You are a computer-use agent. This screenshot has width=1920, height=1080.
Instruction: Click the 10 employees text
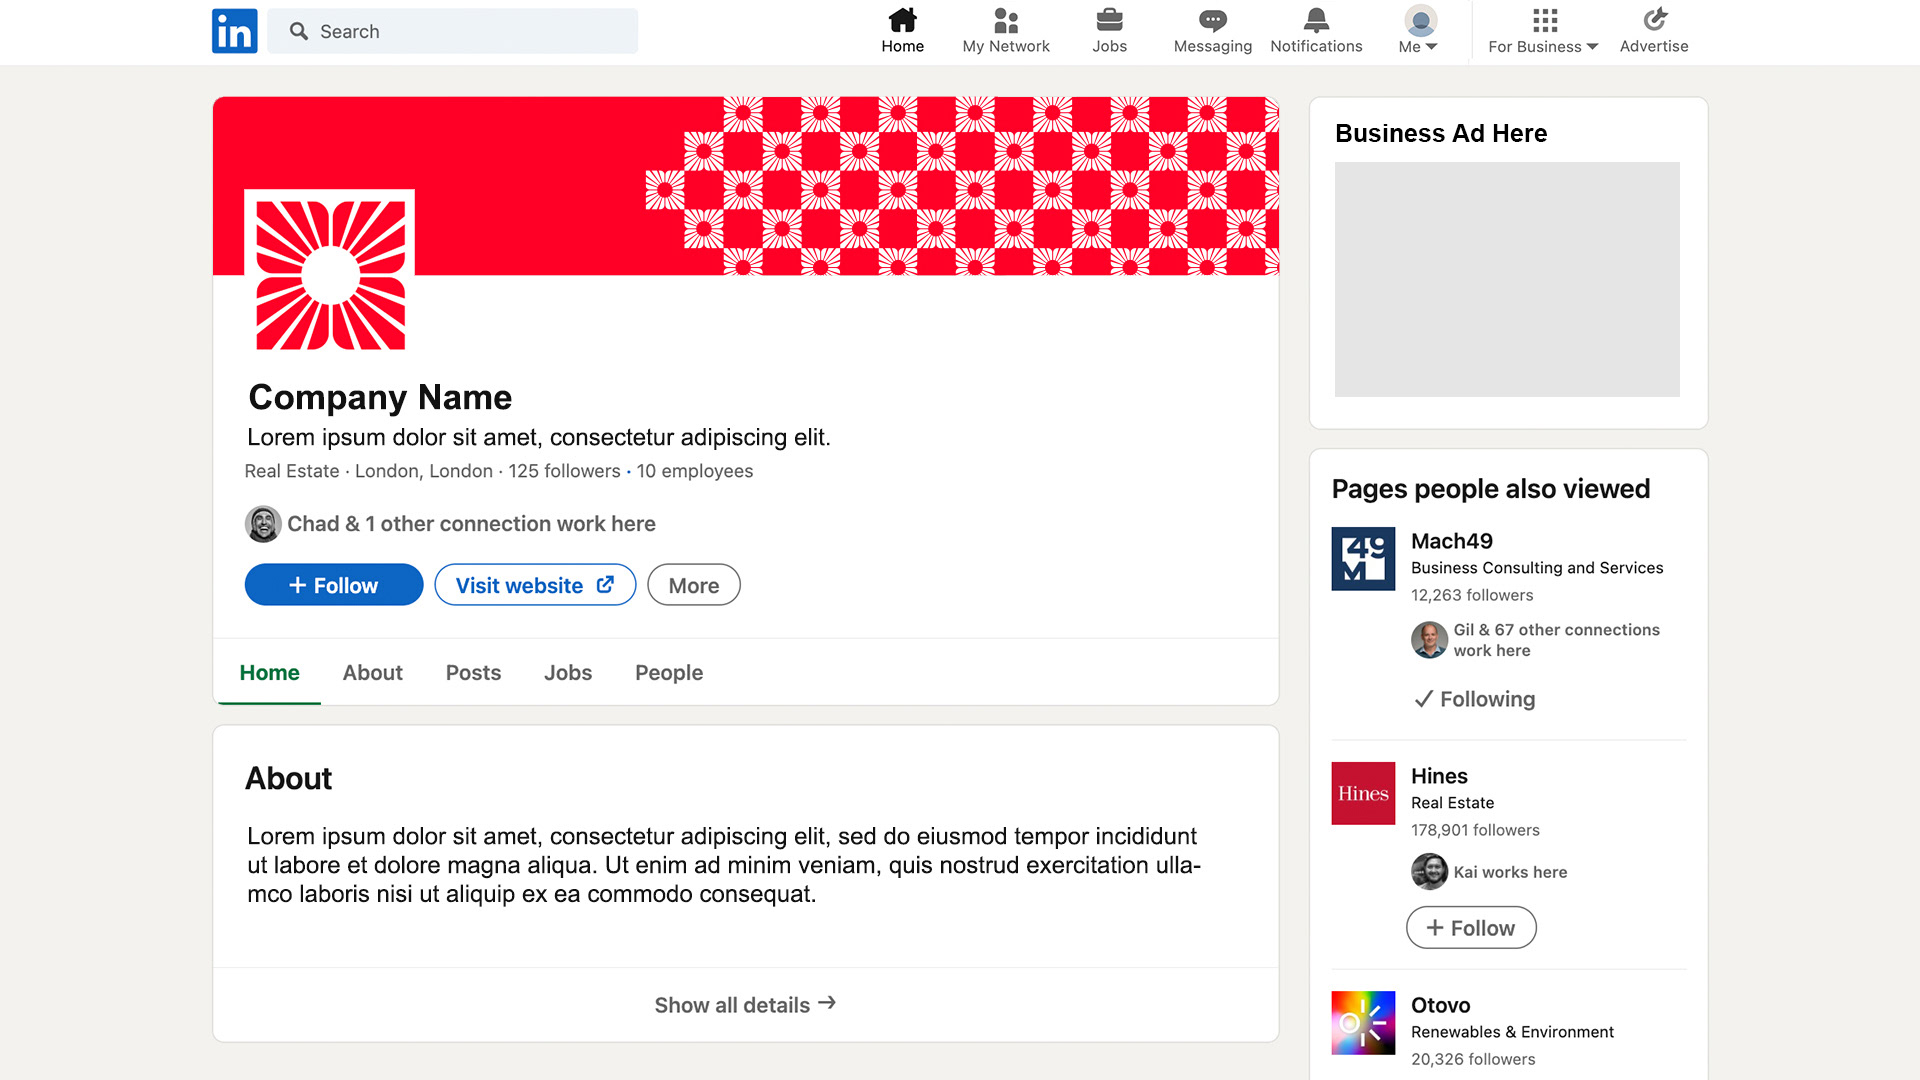[x=695, y=471]
